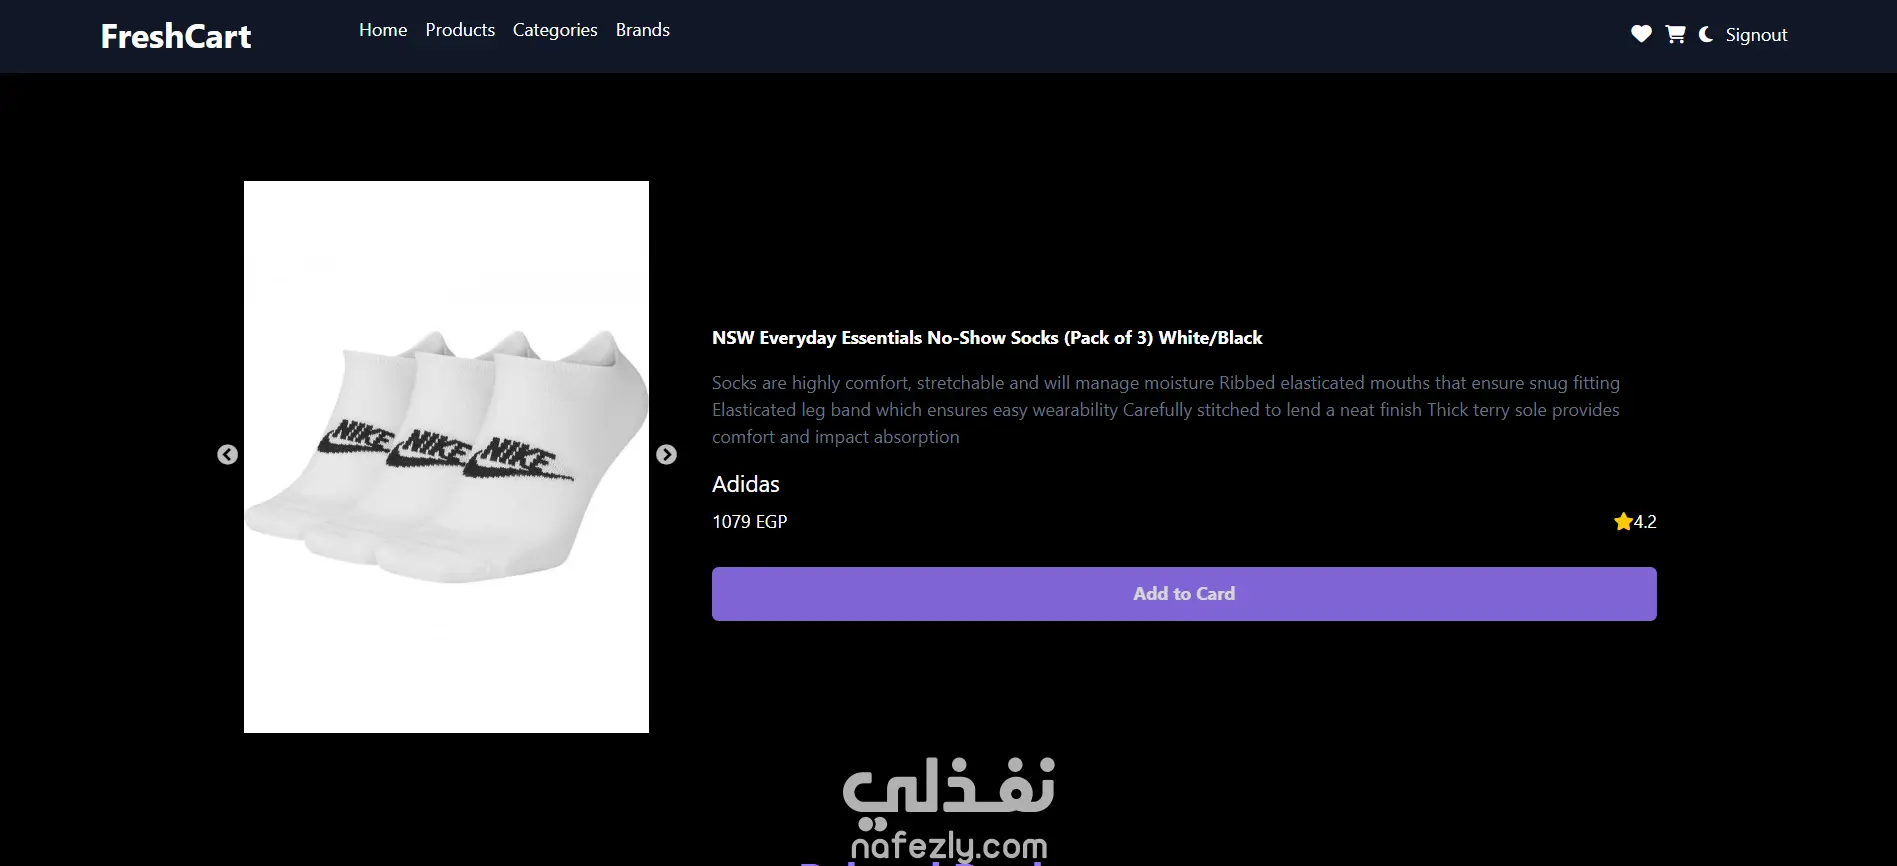Click the 4.2 rating value
1897x866 pixels.
[1645, 522]
